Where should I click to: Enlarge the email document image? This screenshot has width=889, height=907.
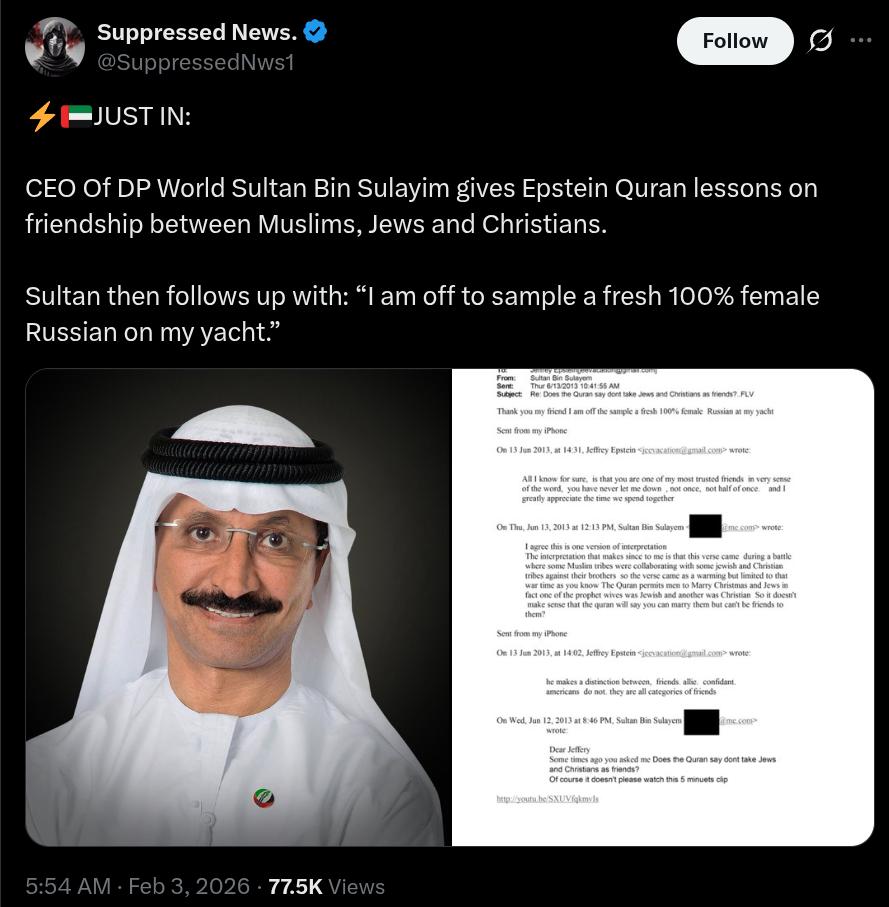662,607
